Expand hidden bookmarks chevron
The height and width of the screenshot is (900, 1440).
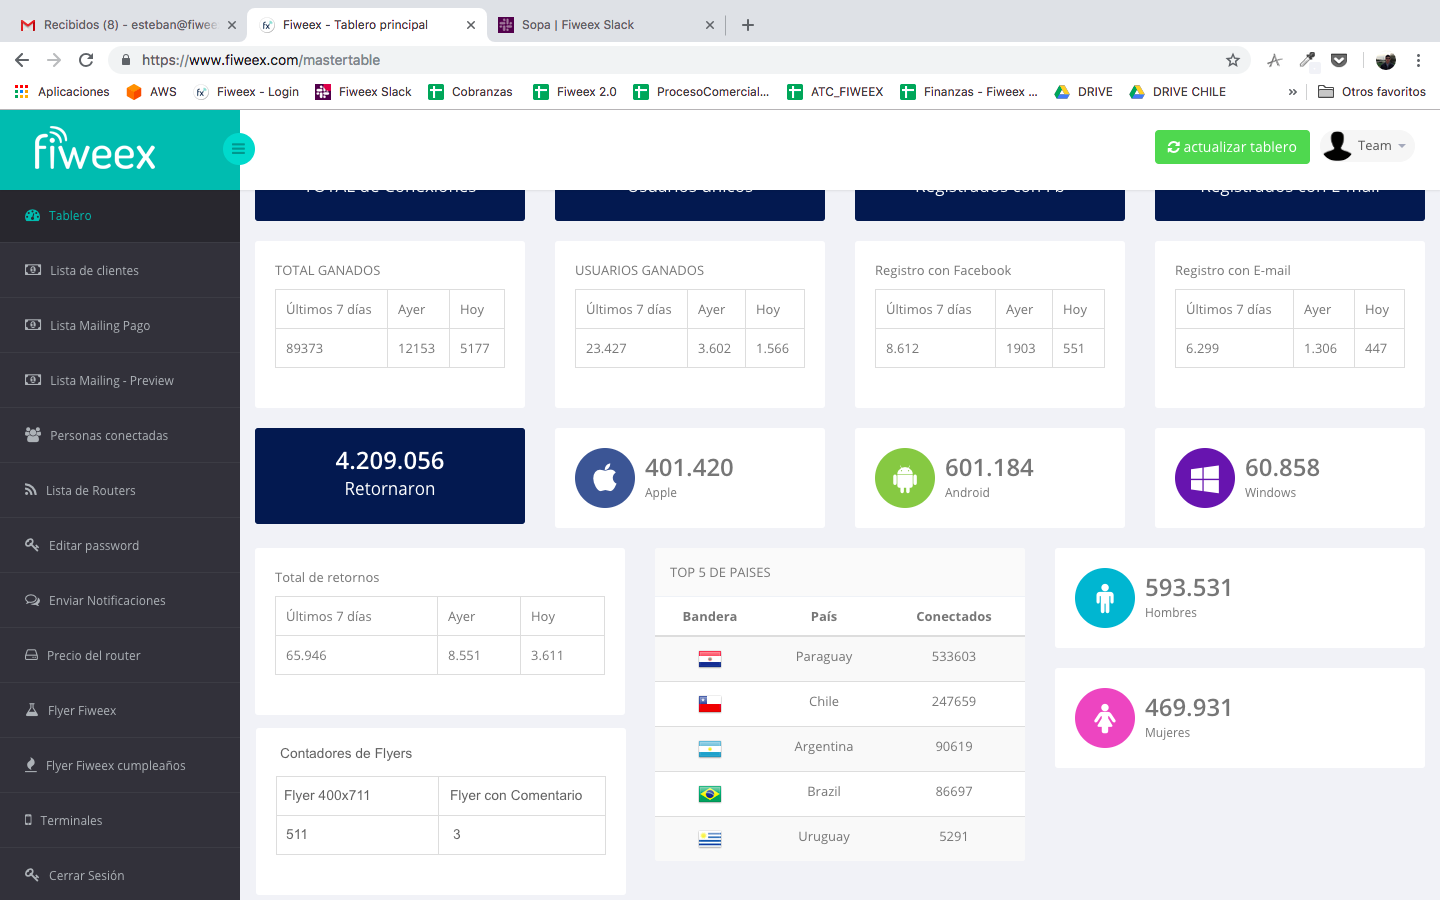[x=1292, y=92]
